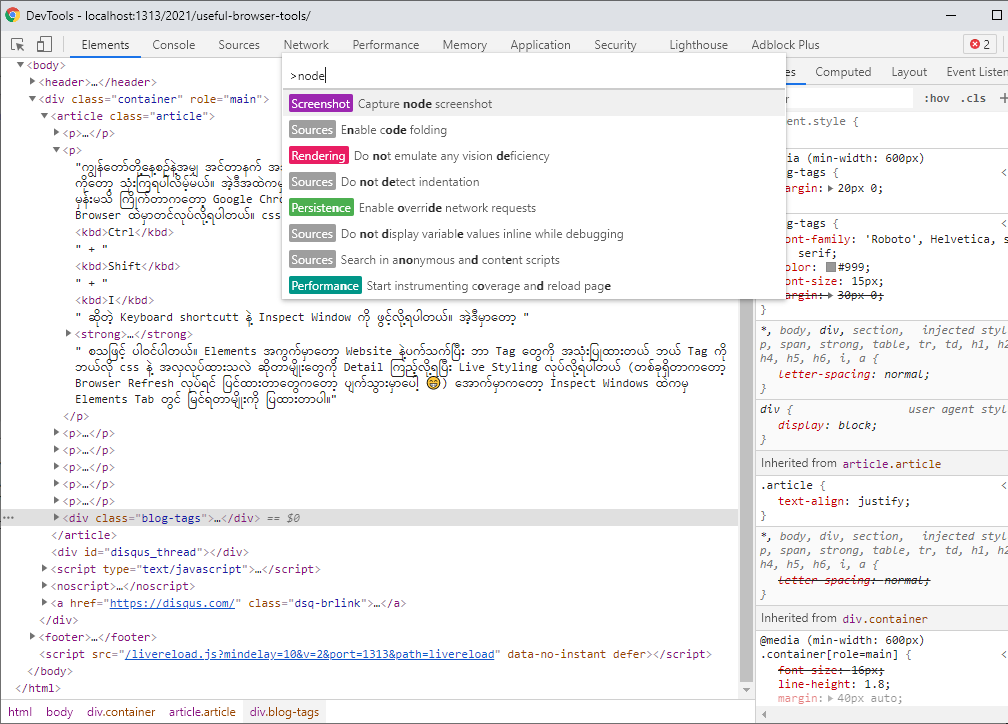
Task: Open the Lighthouse tab
Action: coord(698,44)
